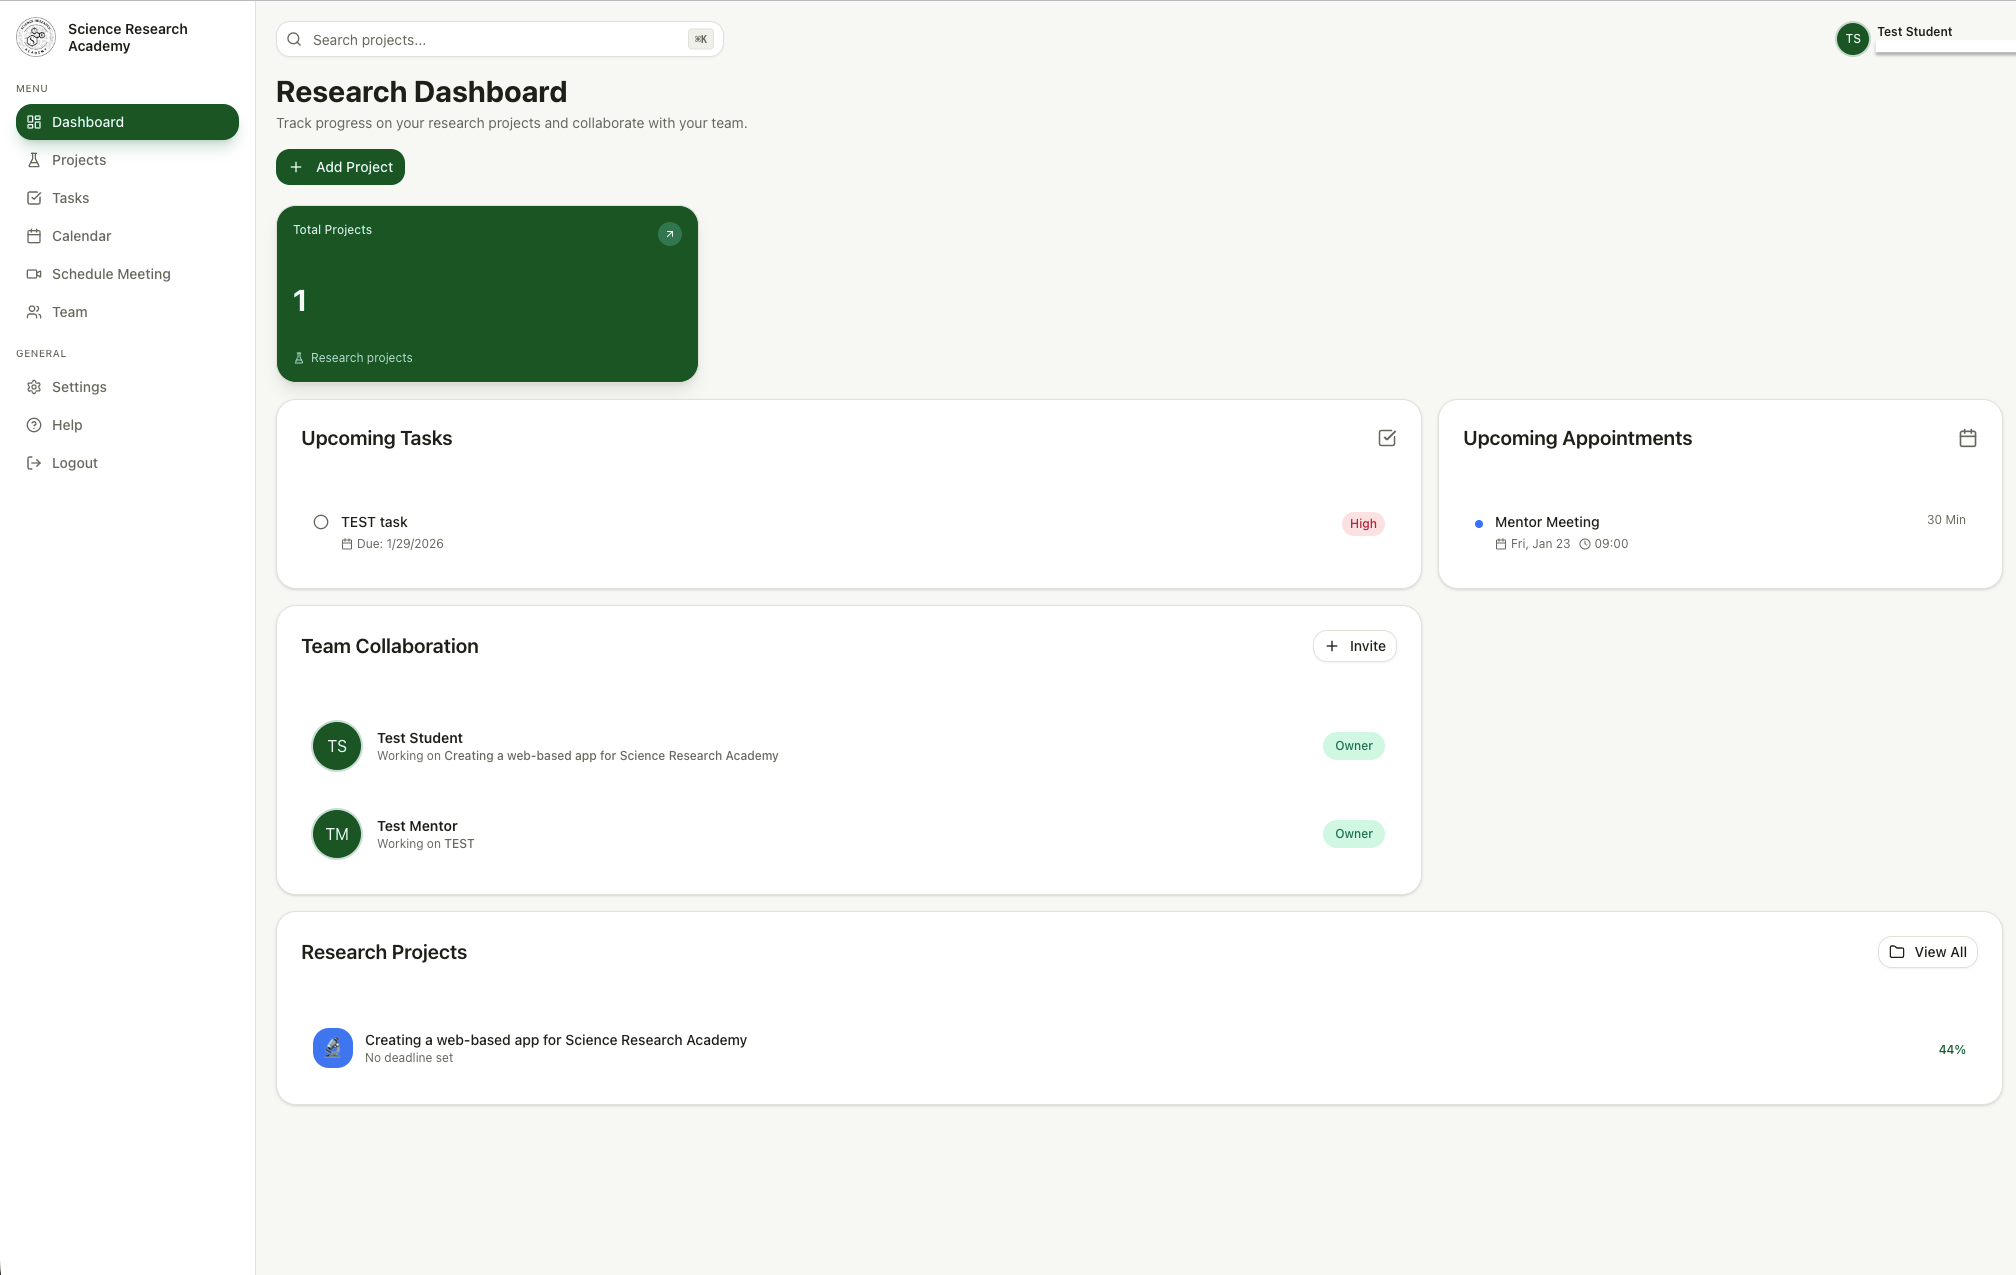Log out using the Logout item

[x=74, y=463]
